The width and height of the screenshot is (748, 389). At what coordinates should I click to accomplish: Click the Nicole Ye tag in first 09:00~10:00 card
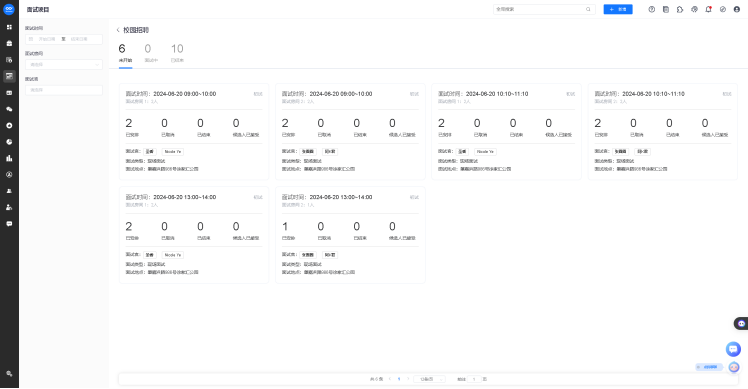tap(173, 152)
